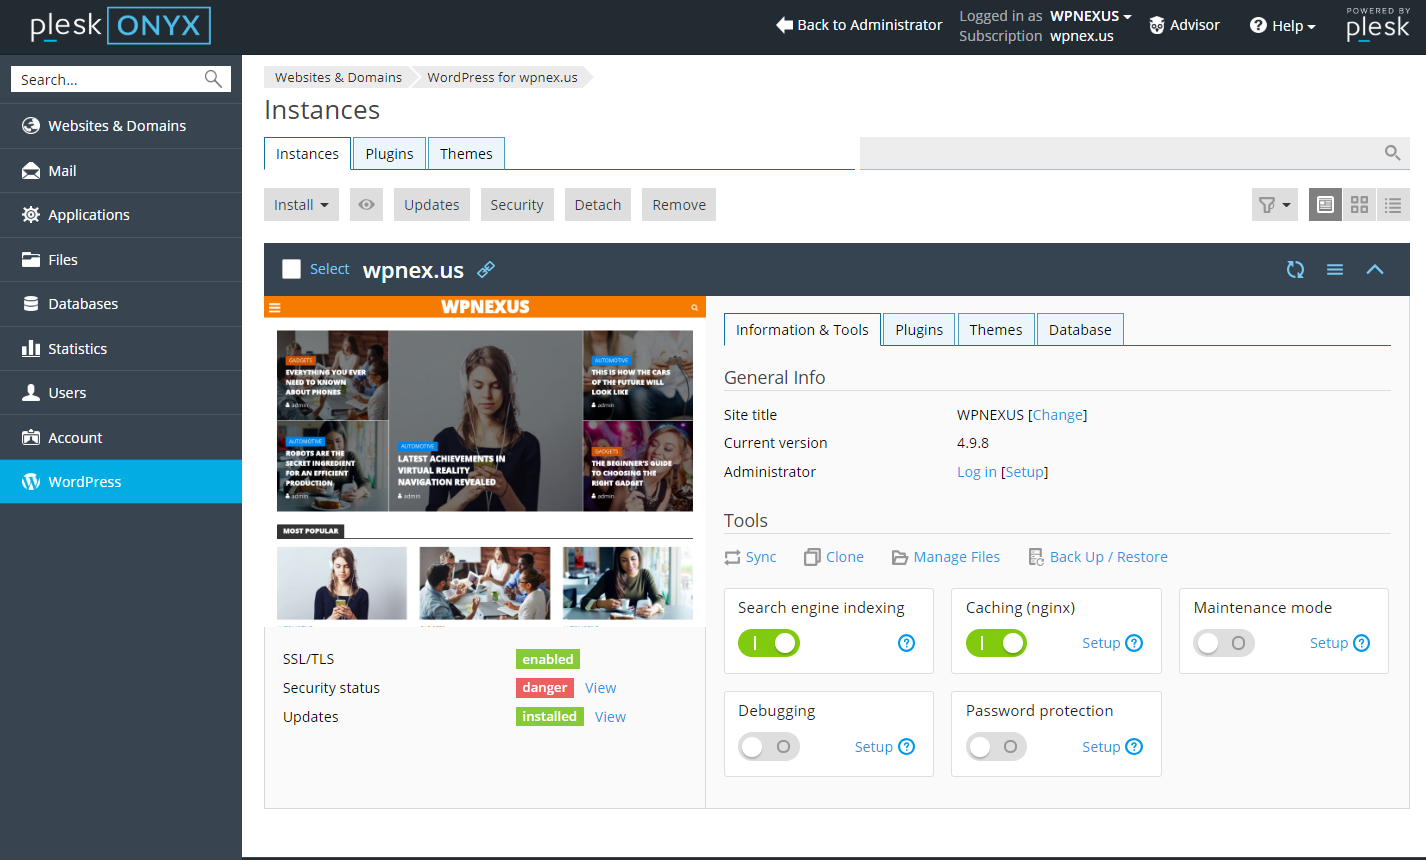Check the Select checkbox for wpnex.us
Viewport: 1426px width, 860px height.
(x=291, y=269)
